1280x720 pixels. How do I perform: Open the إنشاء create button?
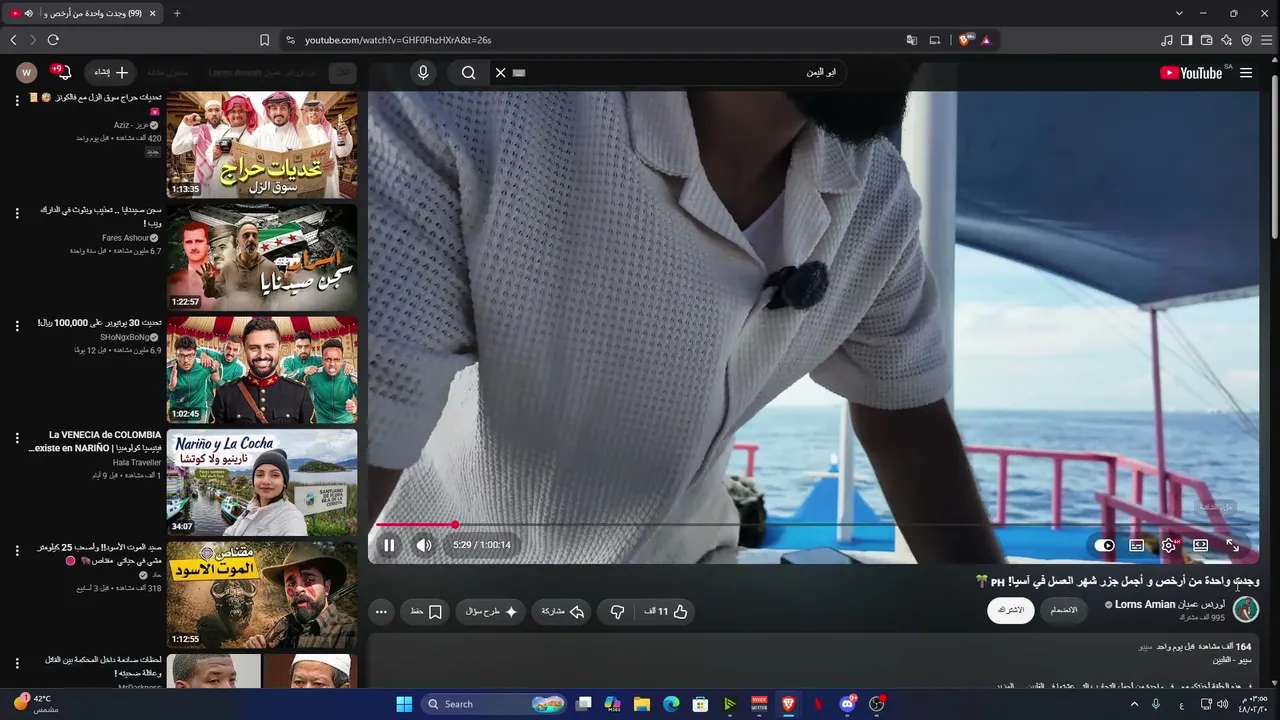tap(110, 73)
